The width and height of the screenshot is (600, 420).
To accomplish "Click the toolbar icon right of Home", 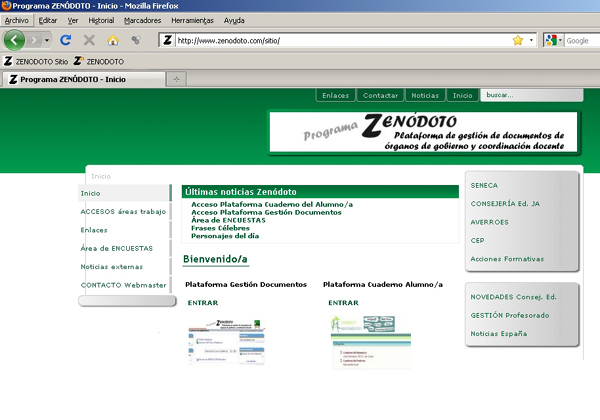I will (136, 40).
